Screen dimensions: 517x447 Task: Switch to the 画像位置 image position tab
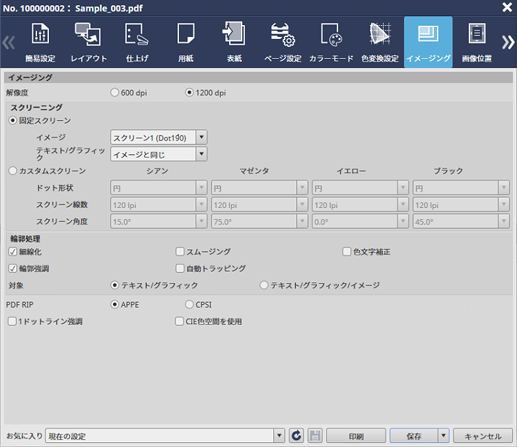[x=477, y=42]
